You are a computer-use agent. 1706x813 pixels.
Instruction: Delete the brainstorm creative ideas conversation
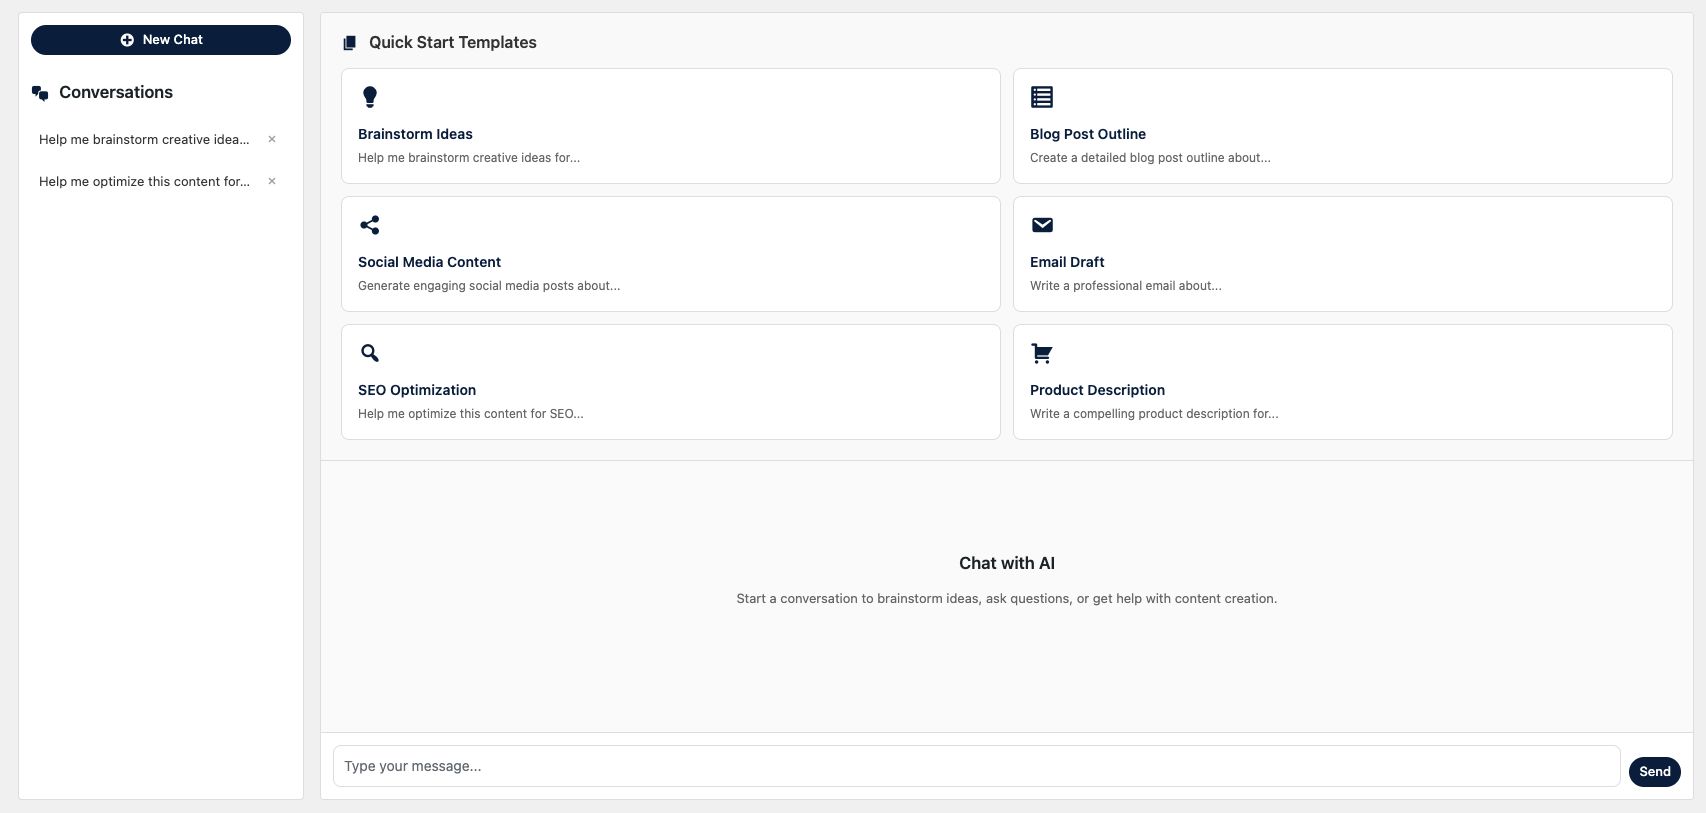272,139
